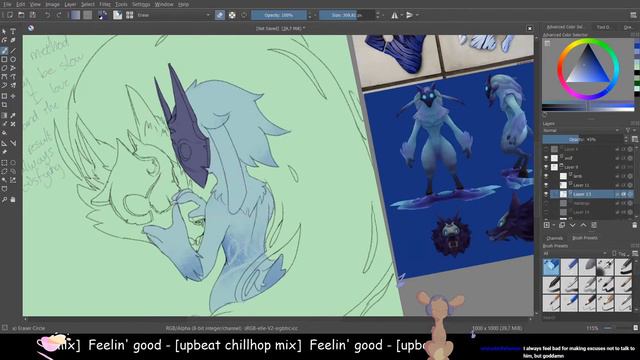Hide the Layer 9 group eye
Viewport: 640px width, 360px height.
pos(546,167)
